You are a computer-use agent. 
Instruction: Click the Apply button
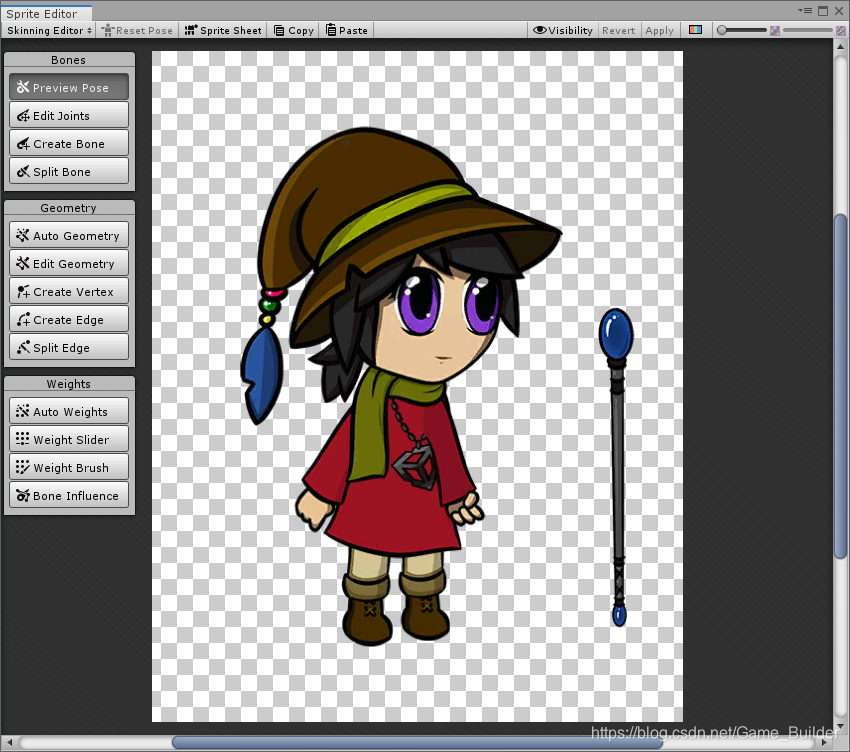tap(659, 30)
